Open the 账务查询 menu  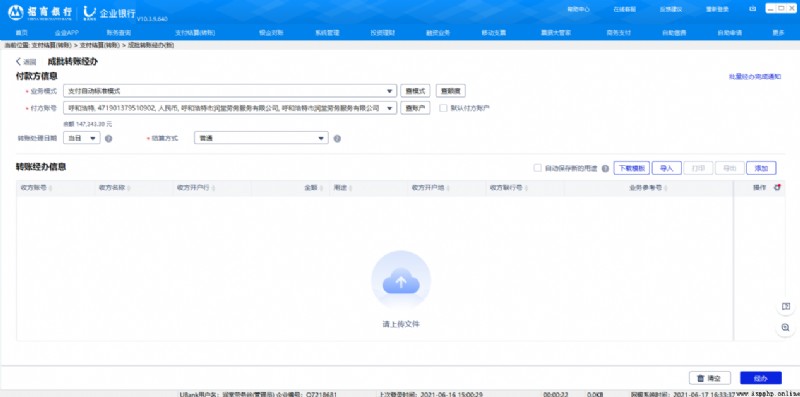point(118,33)
